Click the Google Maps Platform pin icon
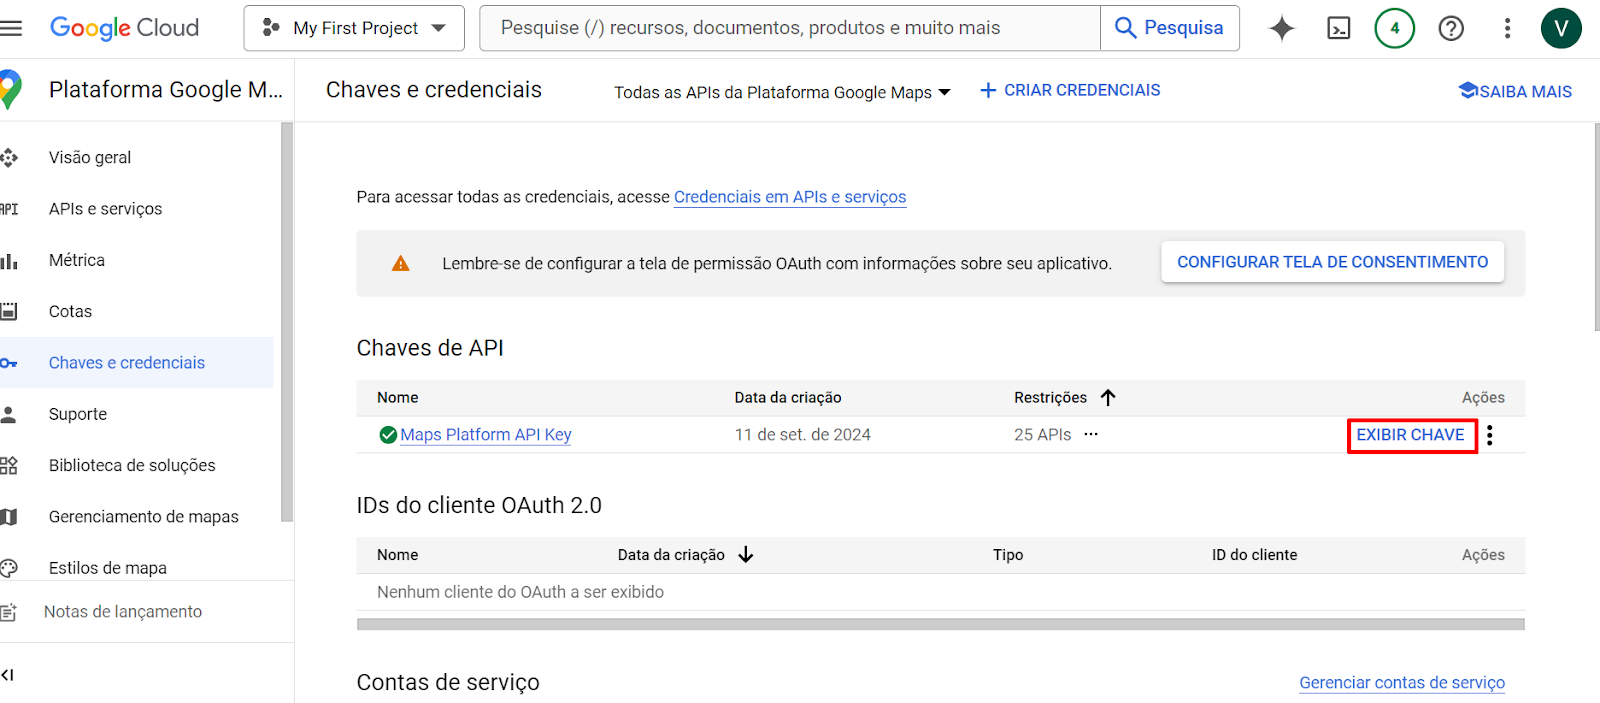 (10, 89)
